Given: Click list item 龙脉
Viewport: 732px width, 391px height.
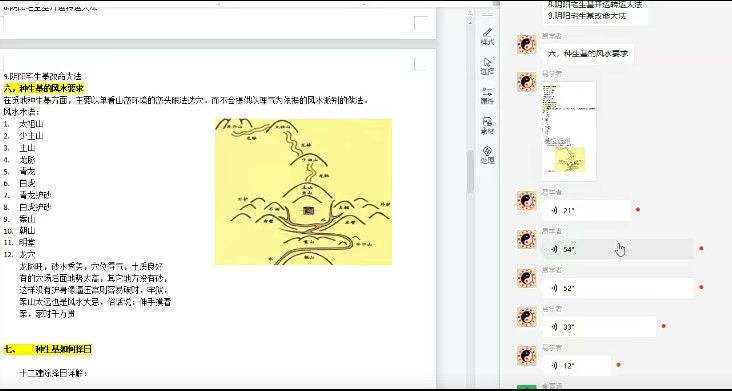Looking at the screenshot, I should (27, 160).
